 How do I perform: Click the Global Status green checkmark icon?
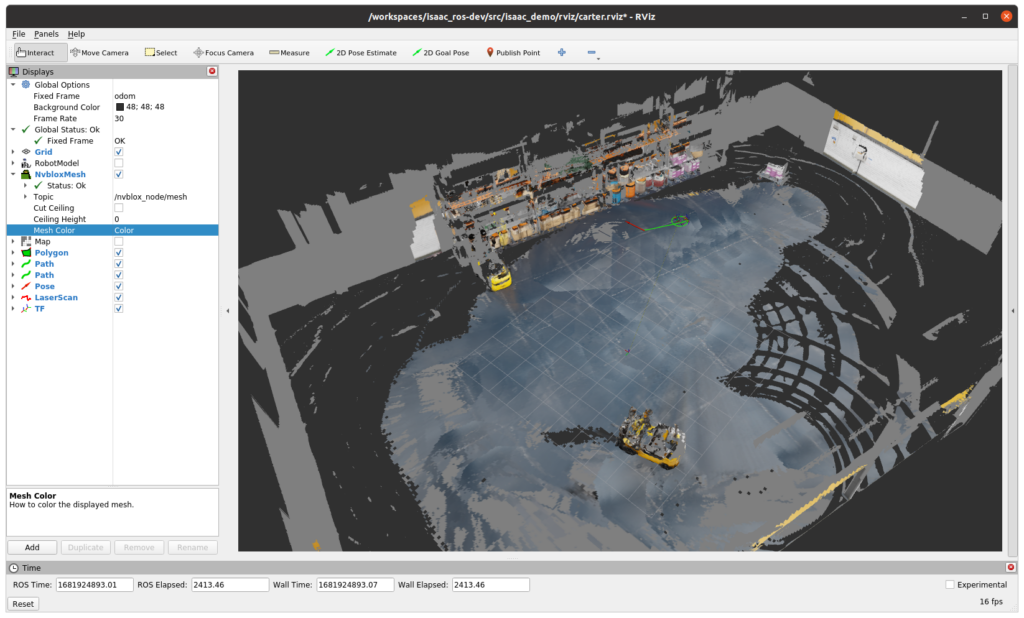point(26,129)
